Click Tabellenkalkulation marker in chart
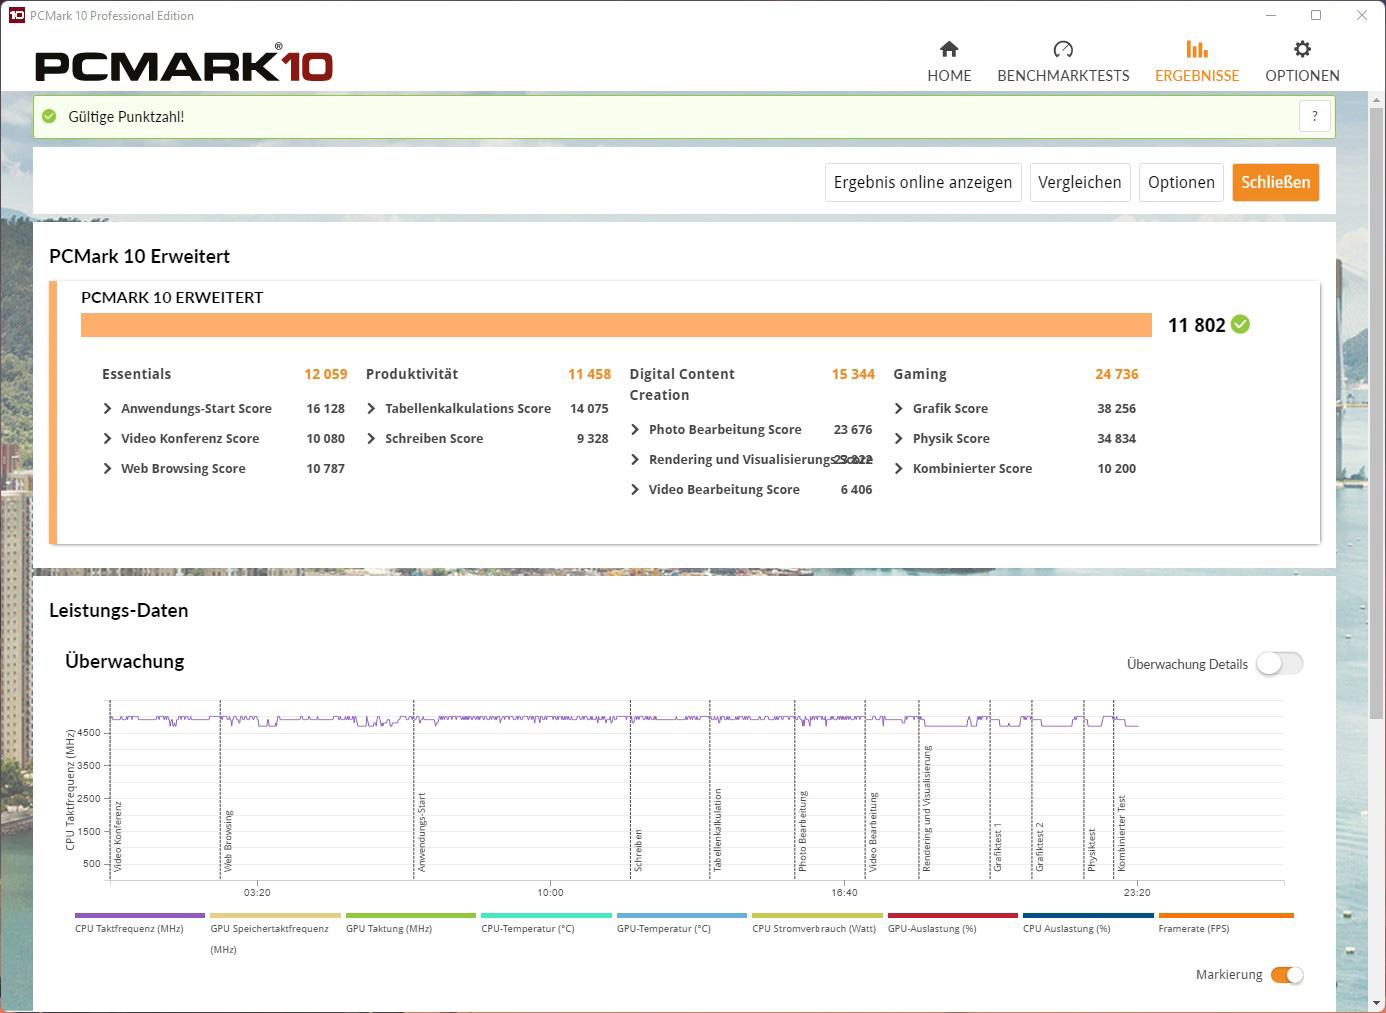 [x=717, y=830]
